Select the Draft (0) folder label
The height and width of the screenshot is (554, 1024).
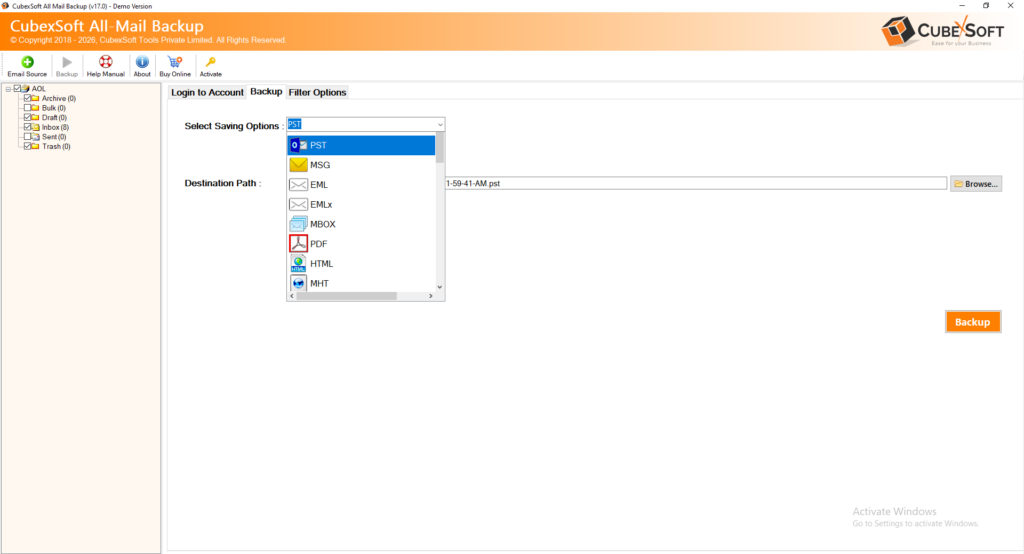tap(54, 118)
